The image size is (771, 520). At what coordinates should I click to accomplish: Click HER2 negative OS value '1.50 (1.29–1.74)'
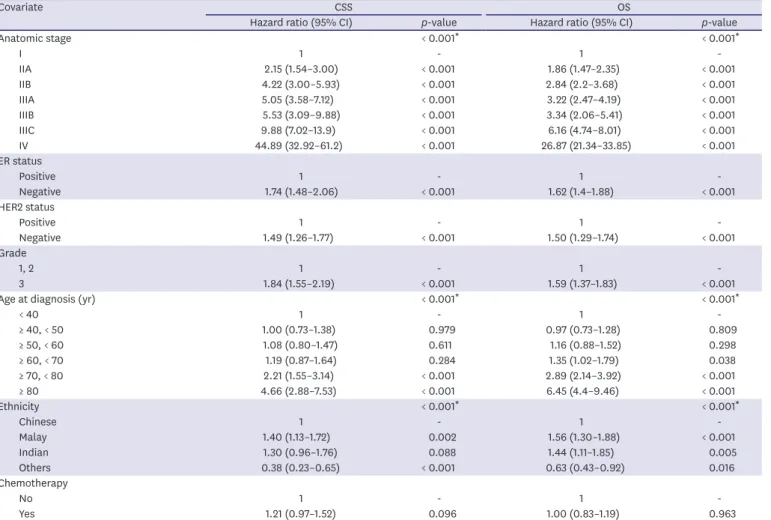583,238
